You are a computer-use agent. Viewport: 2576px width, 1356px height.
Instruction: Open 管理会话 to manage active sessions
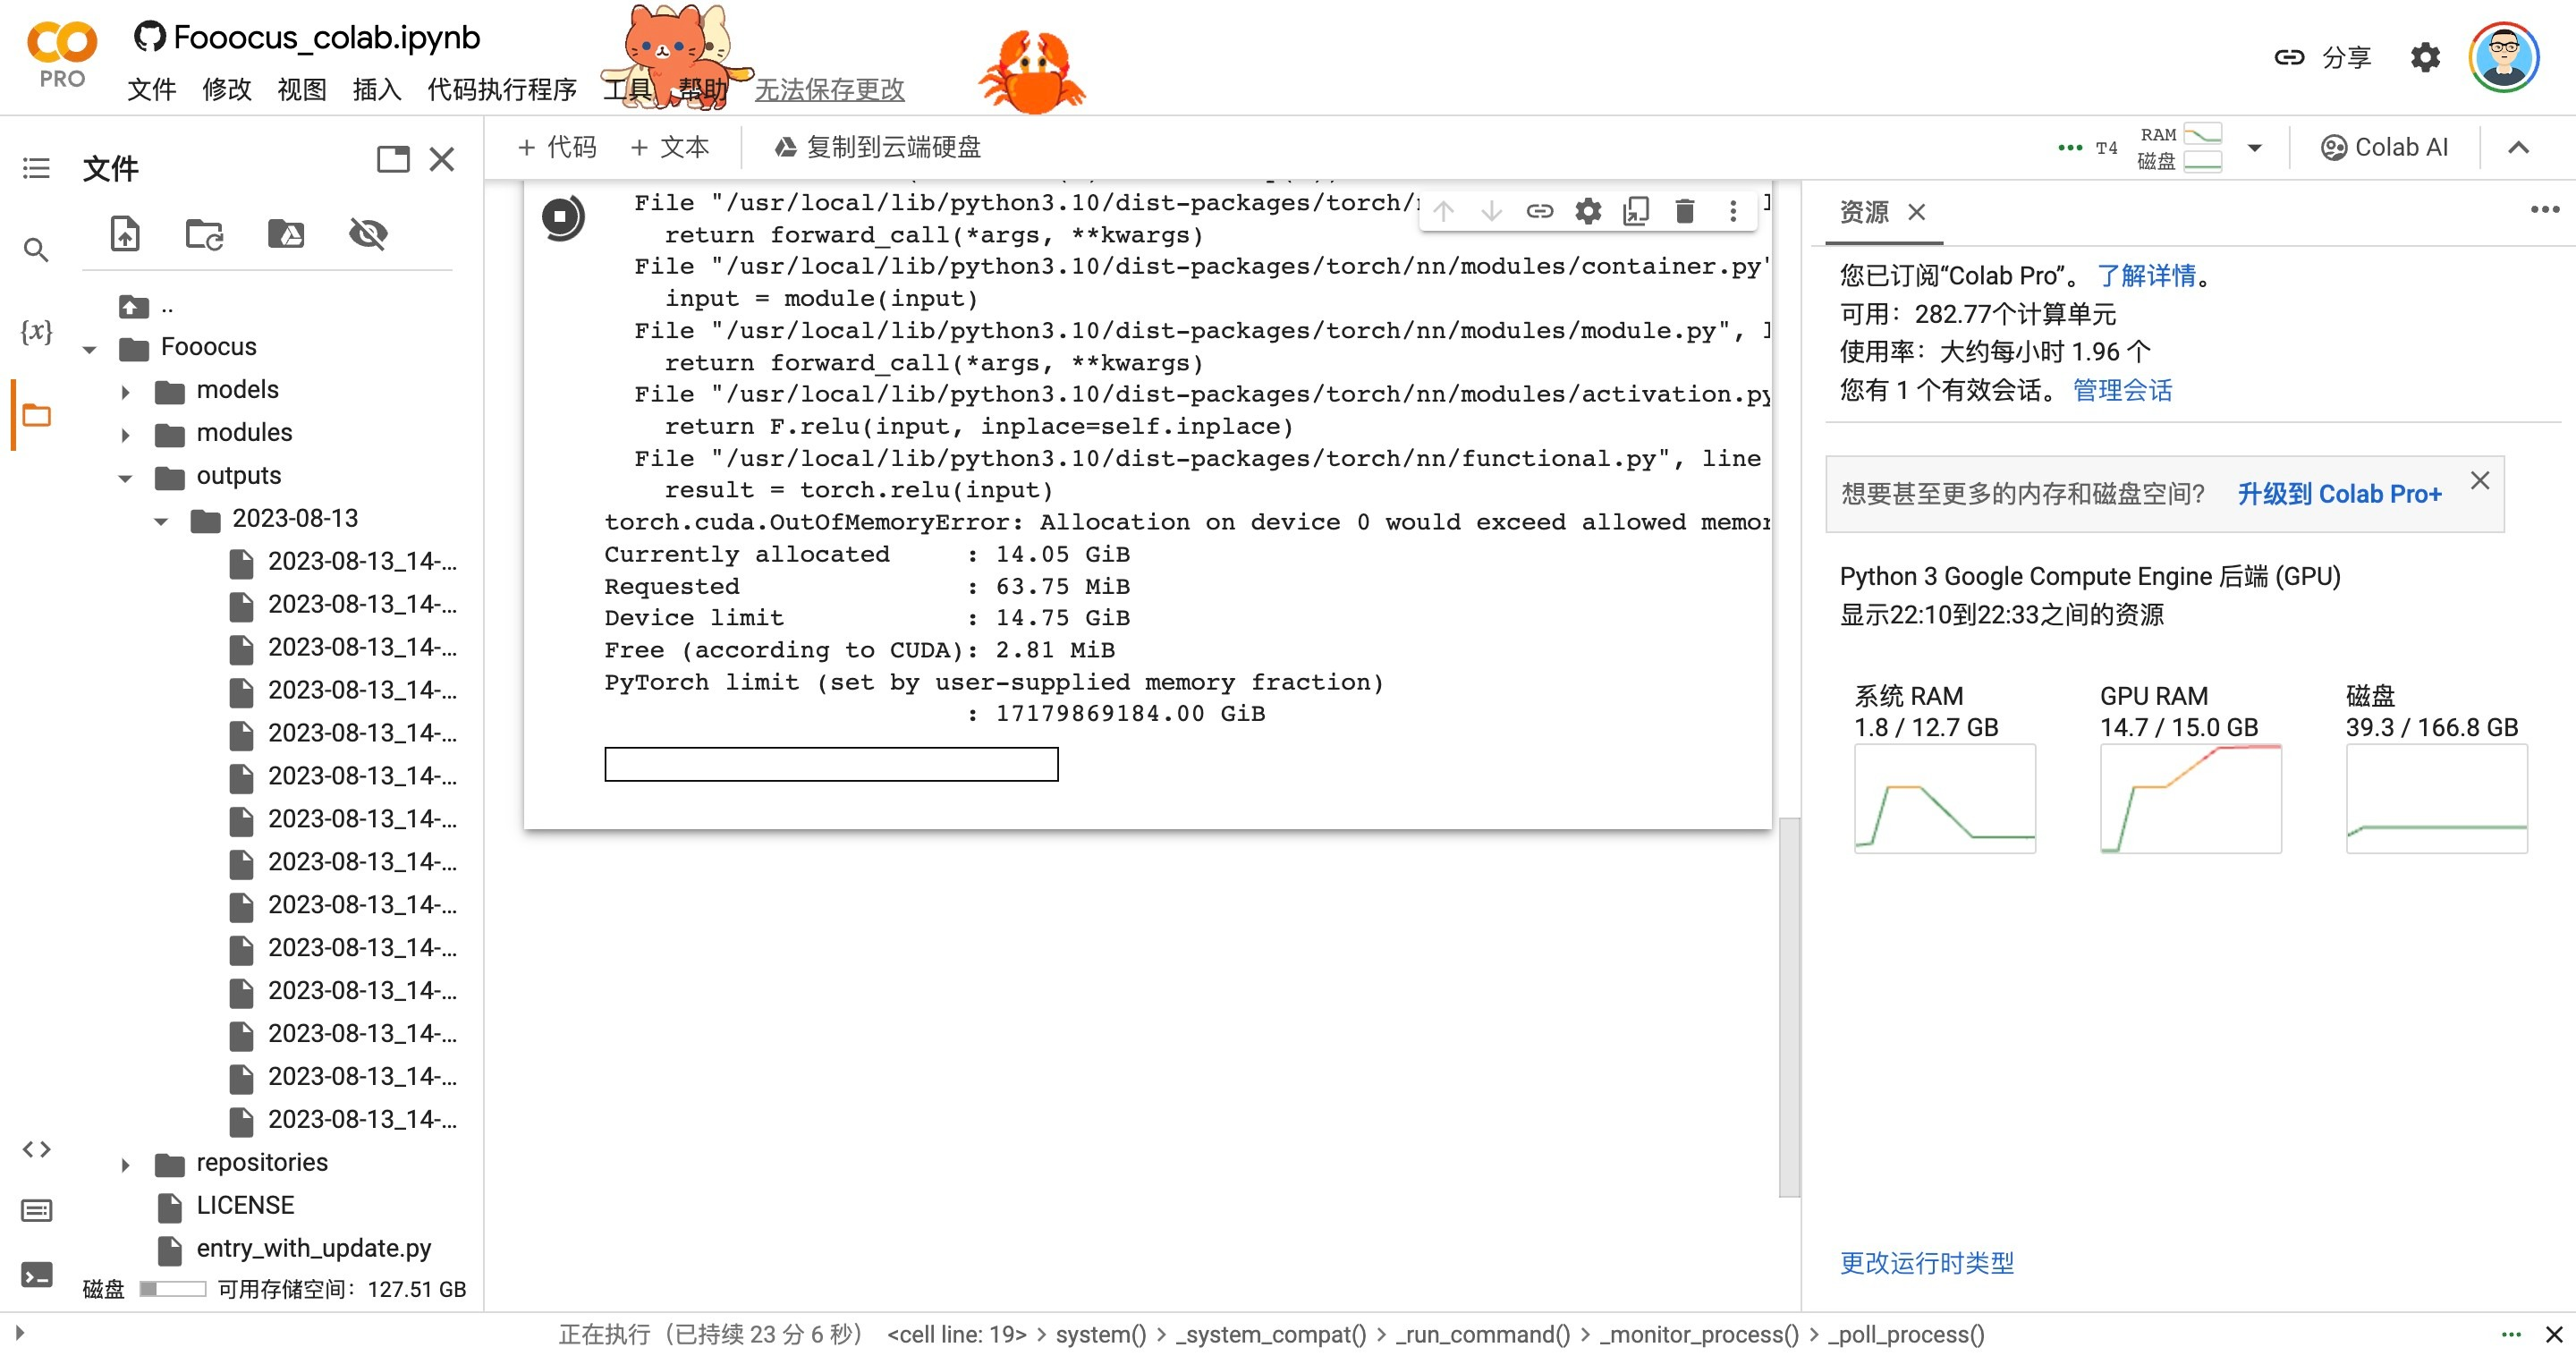tap(2123, 390)
